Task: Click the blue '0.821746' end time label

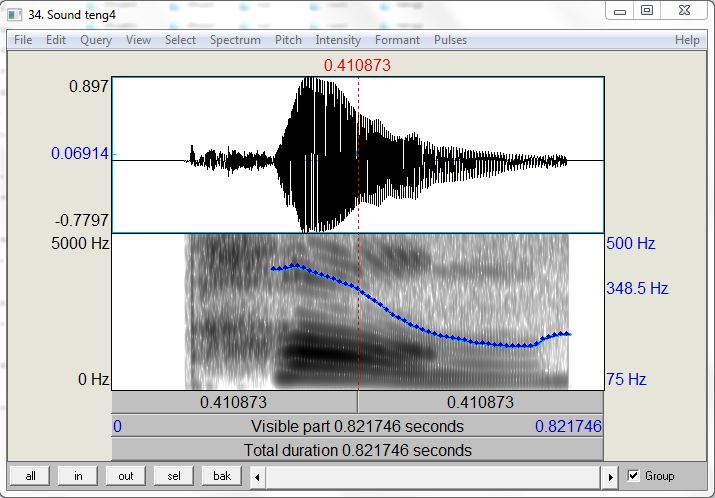Action: 568,426
